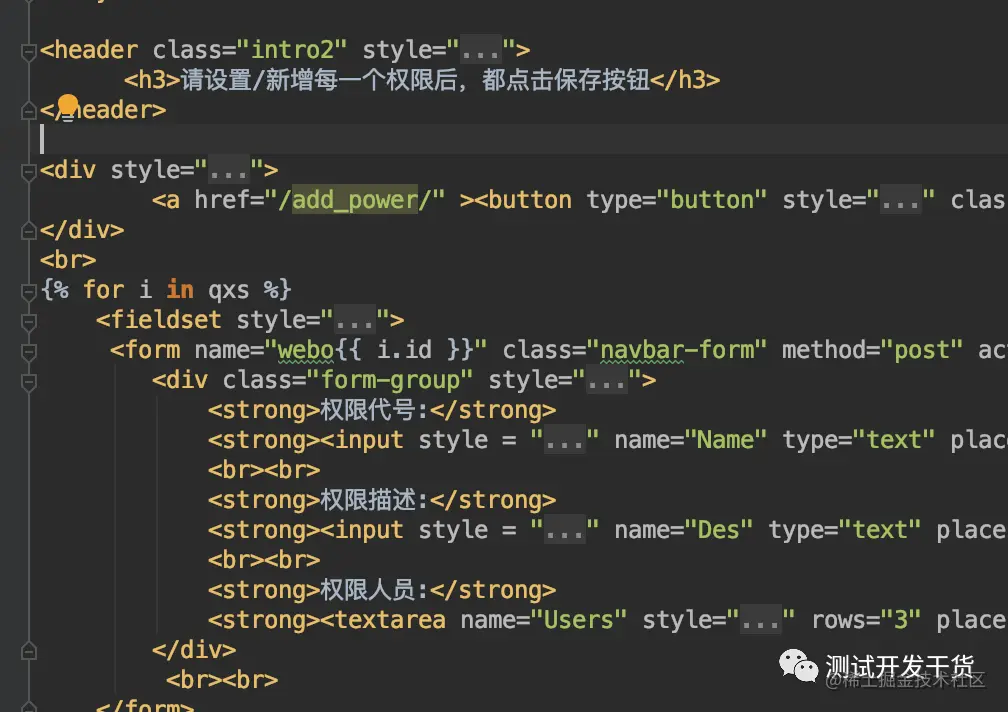The width and height of the screenshot is (1008, 712).
Task: Expand folded style on form-group div
Action: pyautogui.click(x=607, y=380)
